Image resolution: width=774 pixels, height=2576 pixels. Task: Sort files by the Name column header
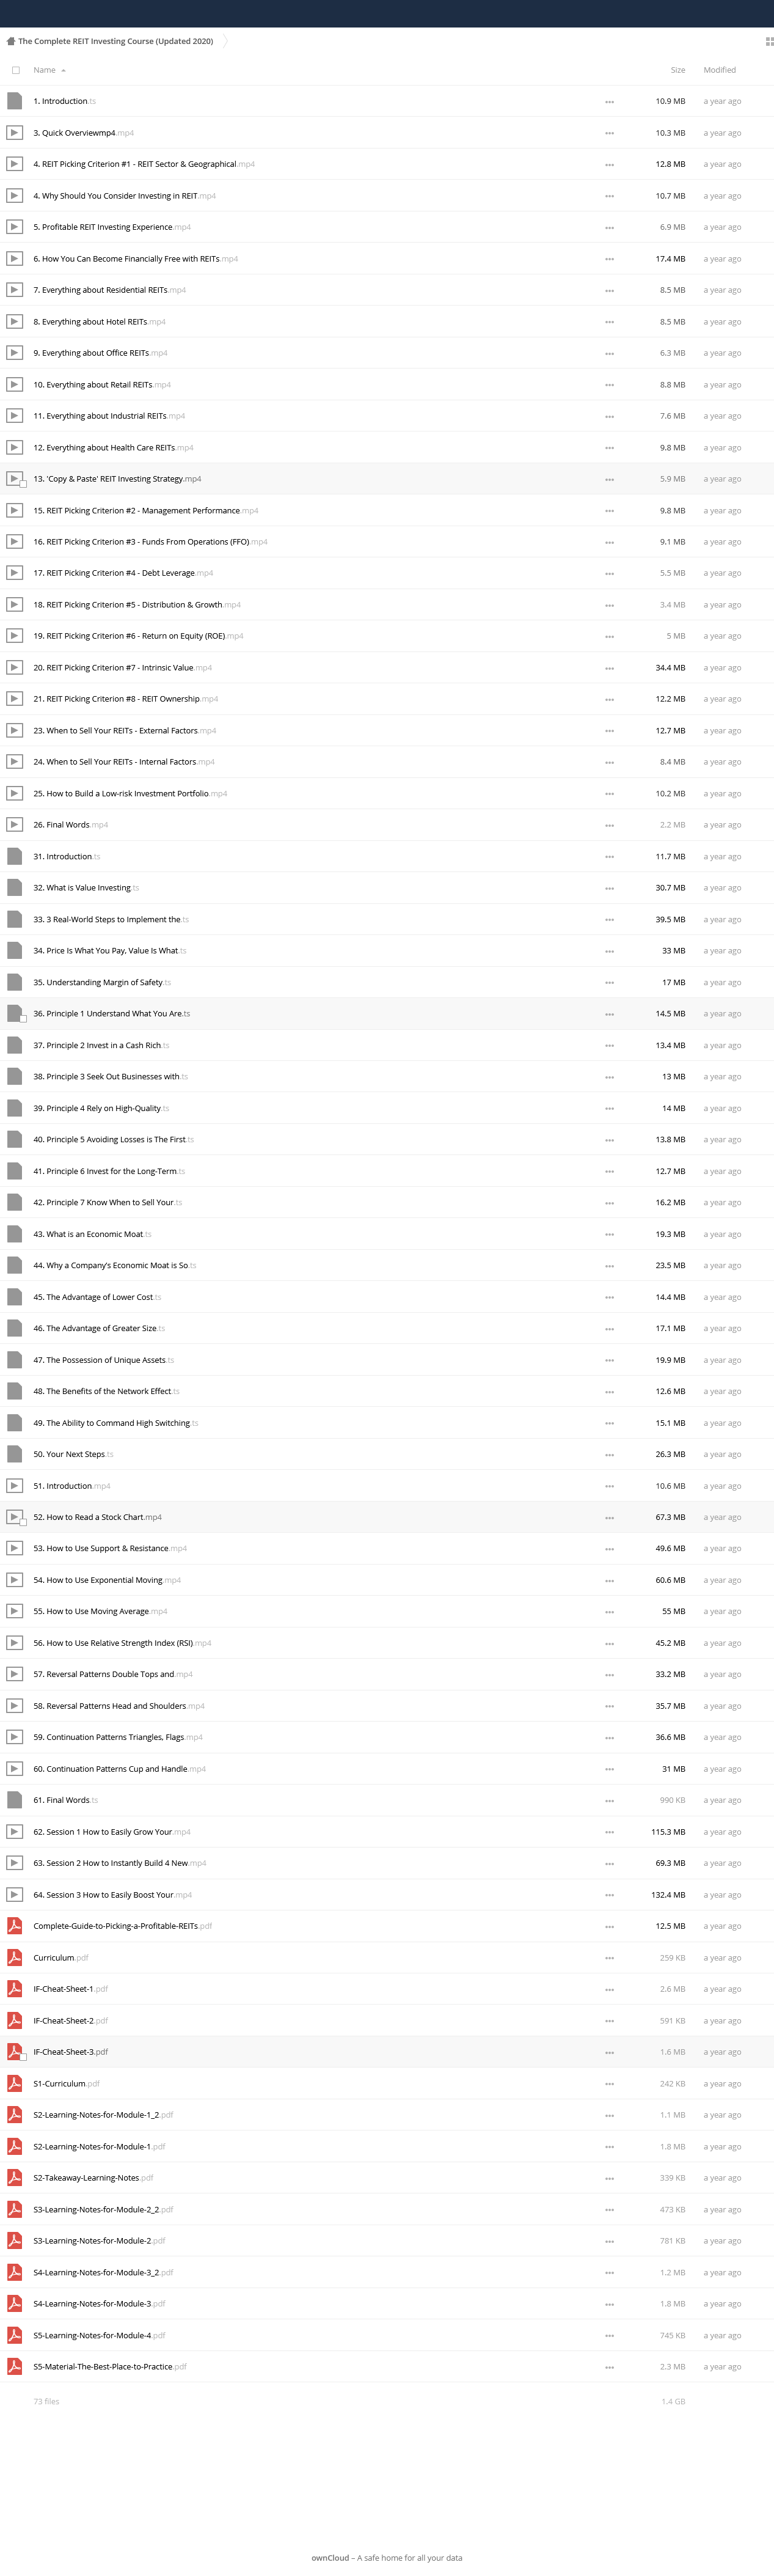(x=44, y=70)
